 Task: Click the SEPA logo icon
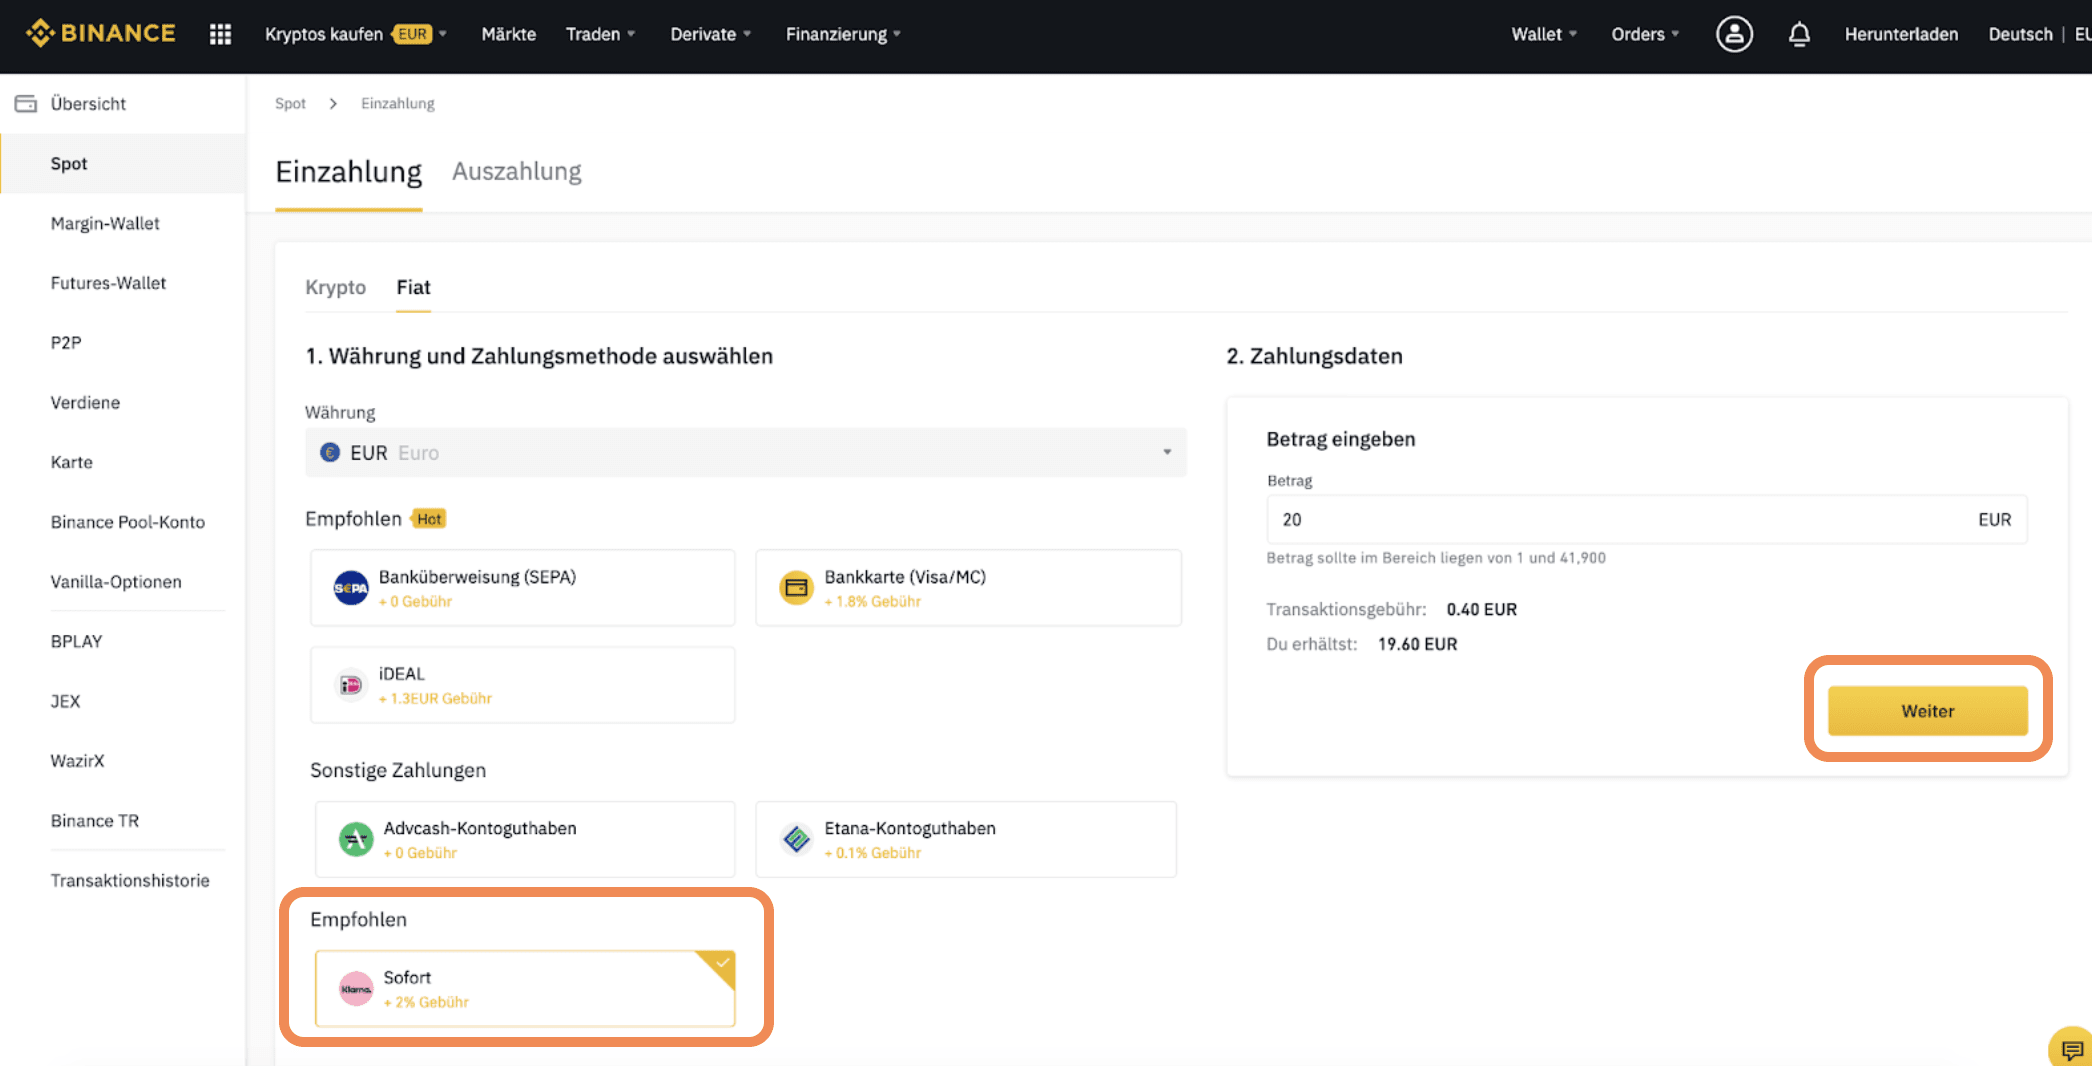(351, 588)
